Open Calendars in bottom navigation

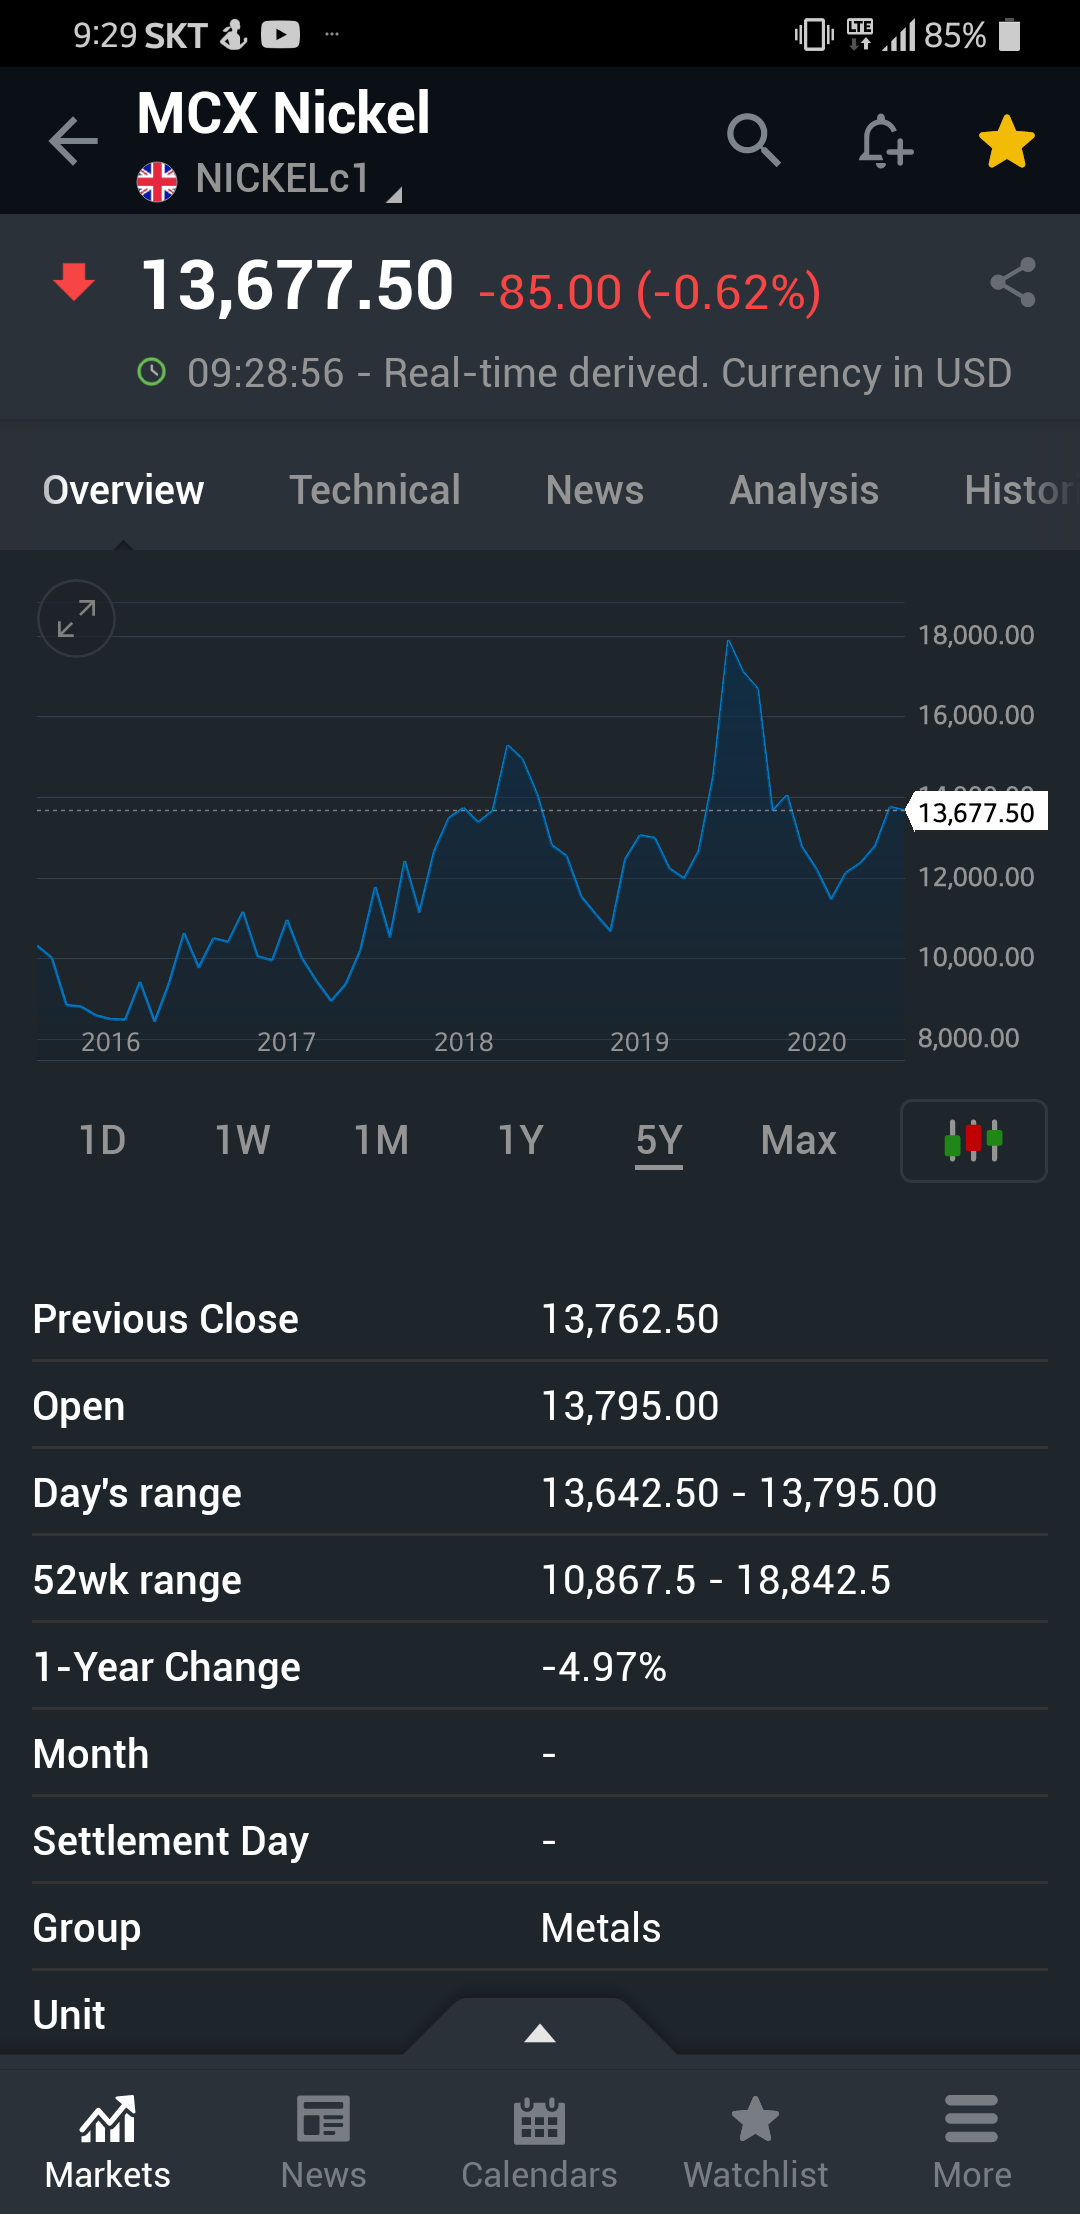(x=540, y=2142)
